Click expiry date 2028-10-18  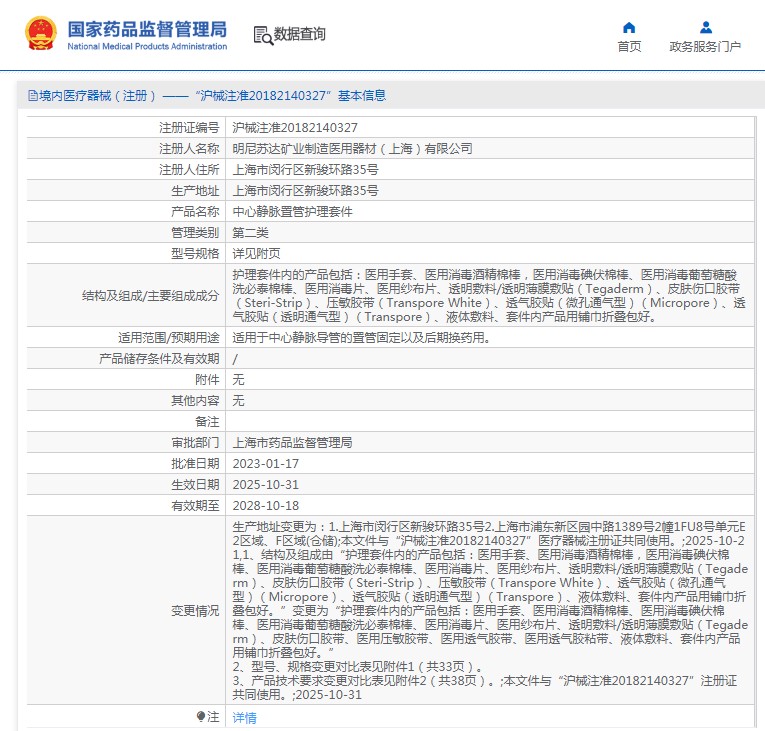click(x=266, y=506)
